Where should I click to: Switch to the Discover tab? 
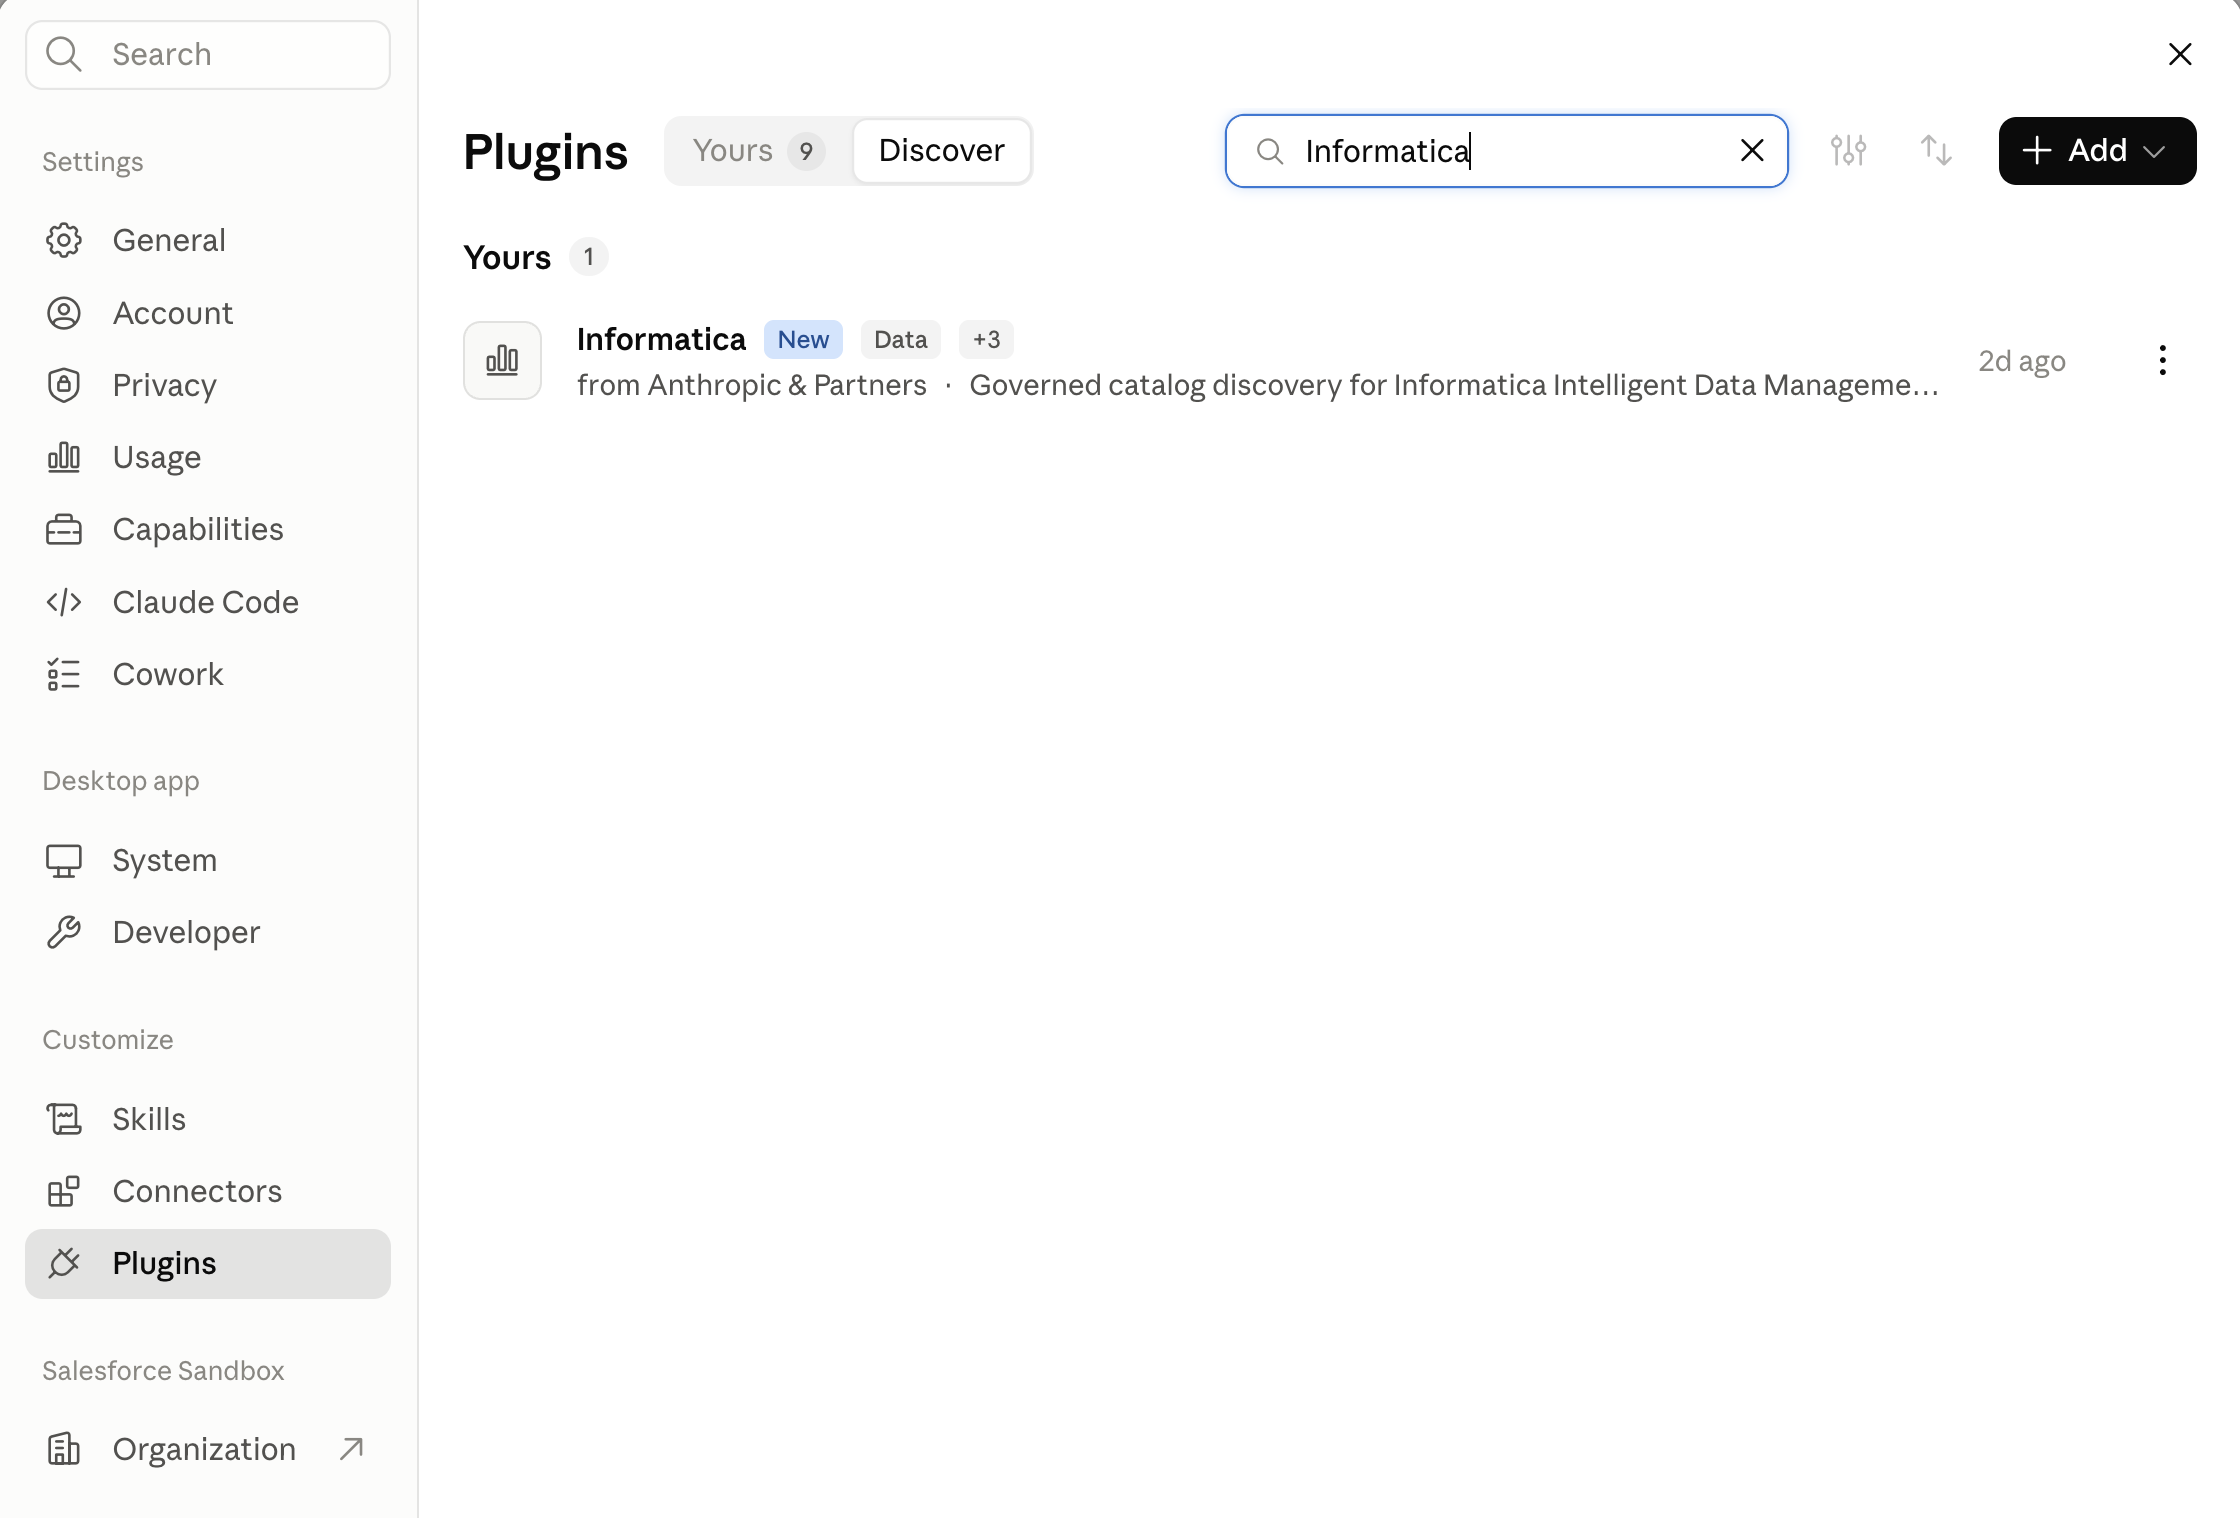tap(941, 151)
